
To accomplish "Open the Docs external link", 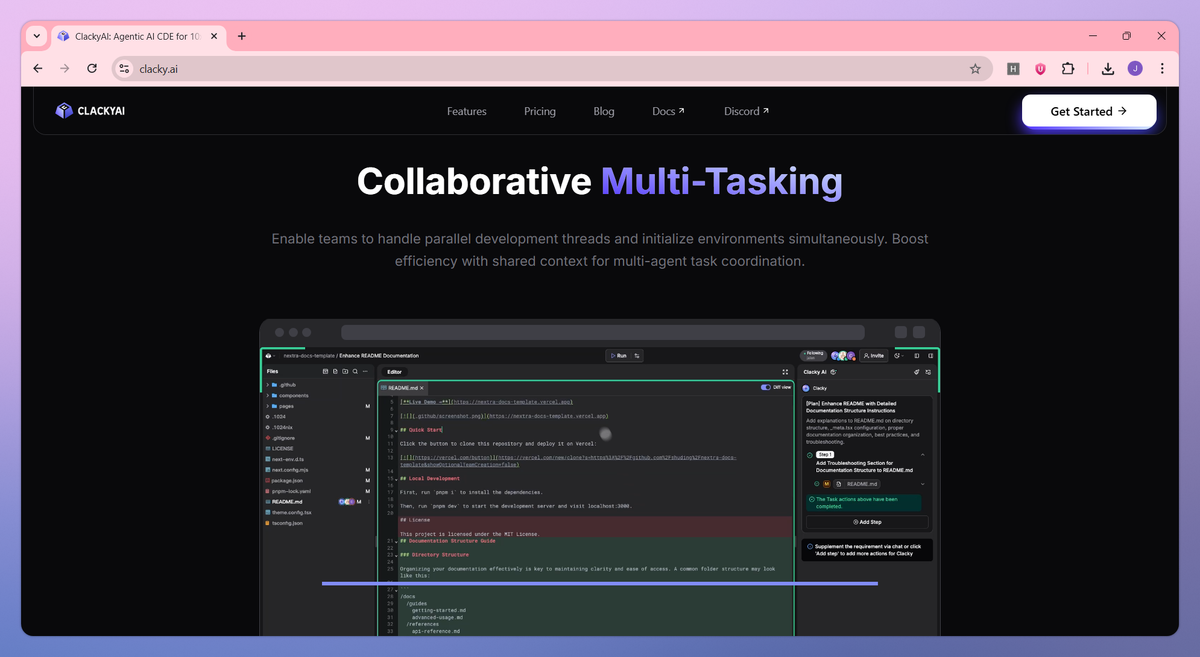I will (x=669, y=111).
